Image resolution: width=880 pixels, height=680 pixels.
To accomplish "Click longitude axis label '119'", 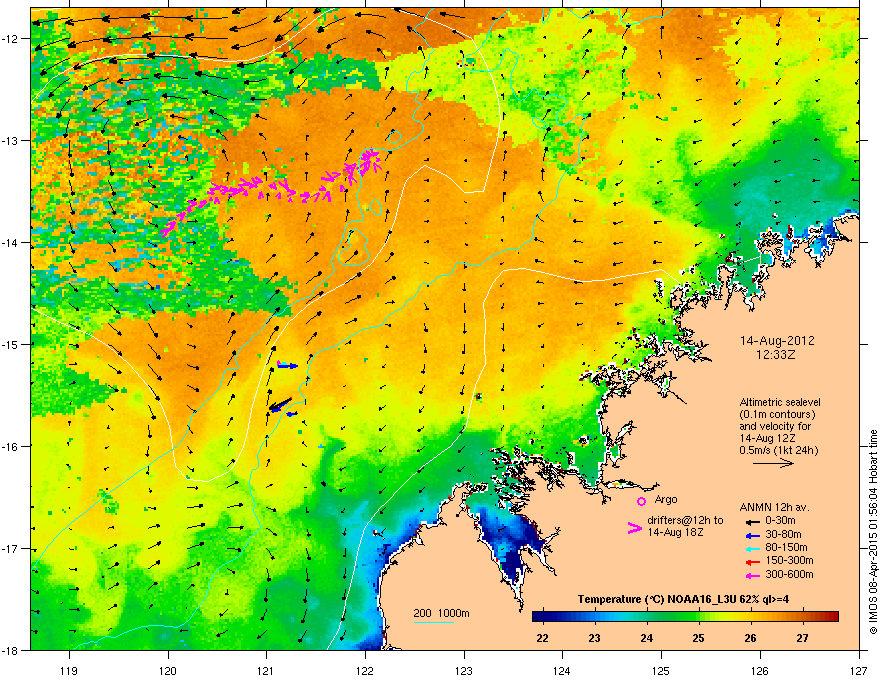I will click(69, 670).
